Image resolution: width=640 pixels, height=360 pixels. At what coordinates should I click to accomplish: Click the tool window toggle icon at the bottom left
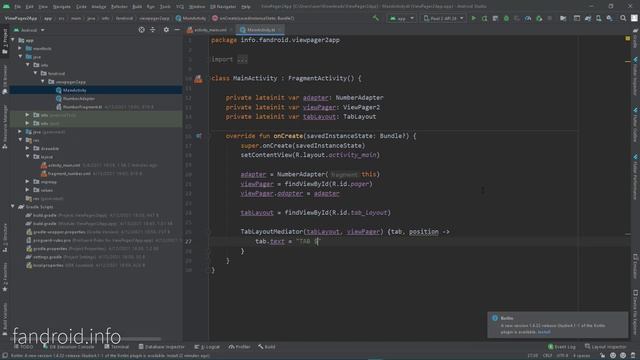pos(4,356)
